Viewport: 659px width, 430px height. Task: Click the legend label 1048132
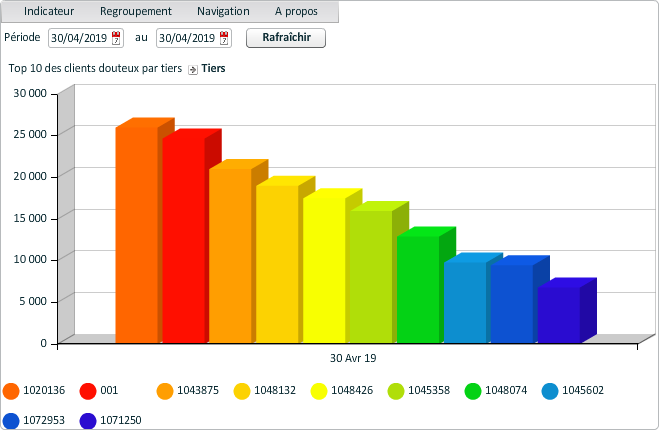275,390
